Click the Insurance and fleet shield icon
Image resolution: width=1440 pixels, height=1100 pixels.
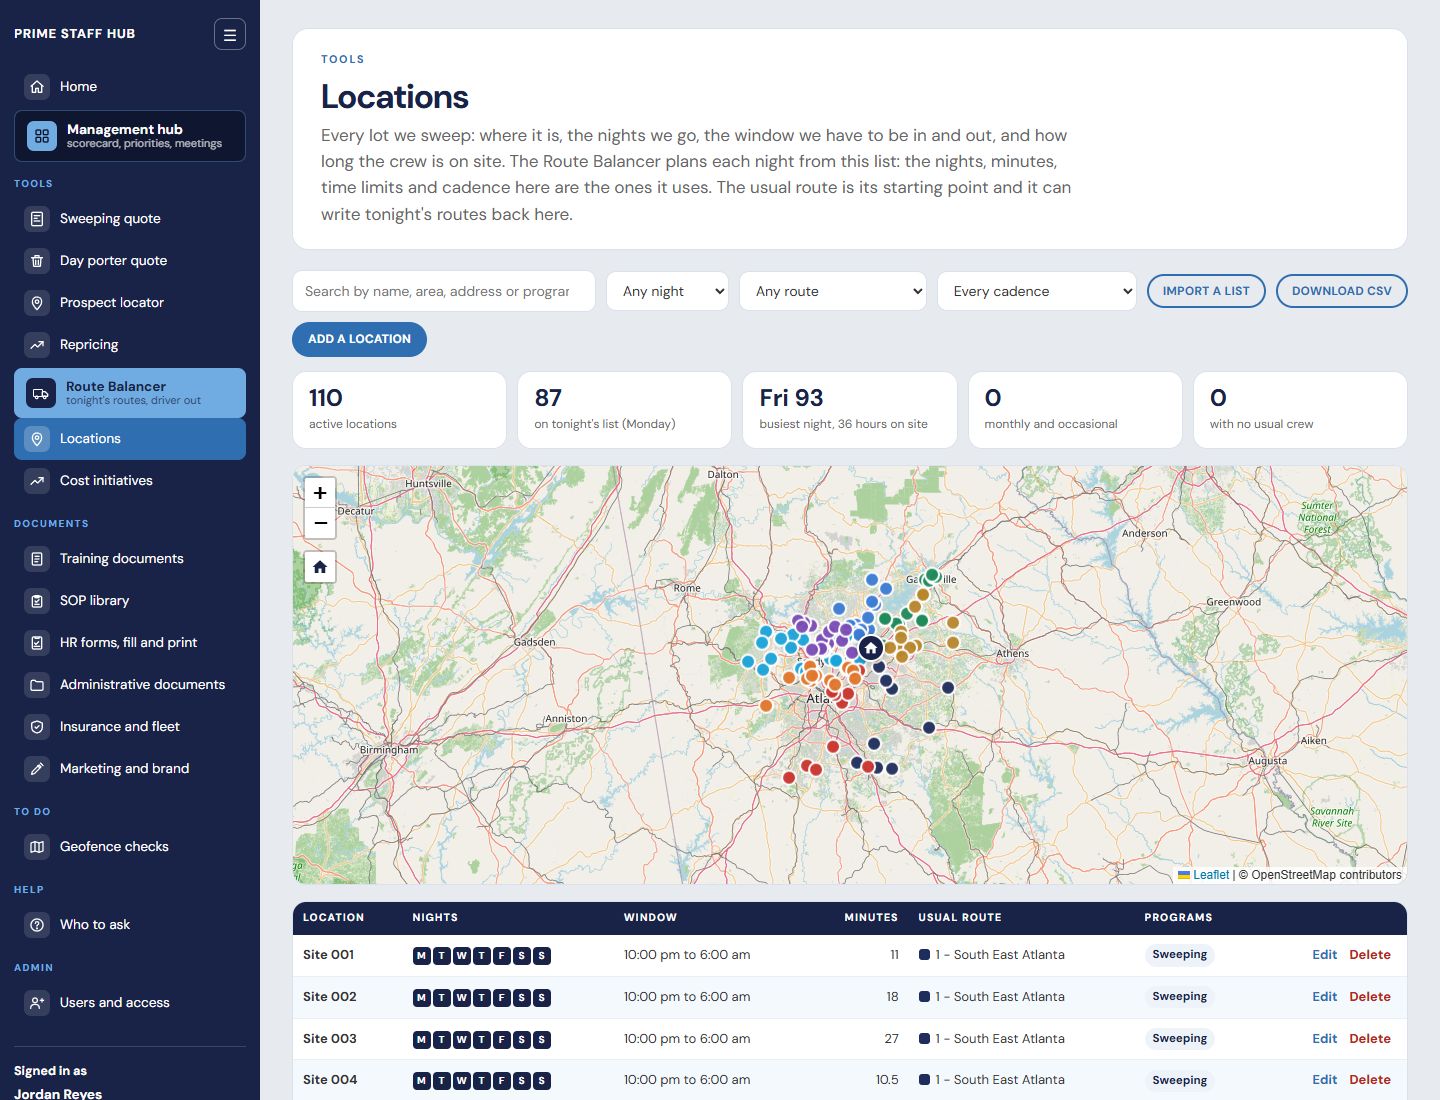(x=37, y=727)
